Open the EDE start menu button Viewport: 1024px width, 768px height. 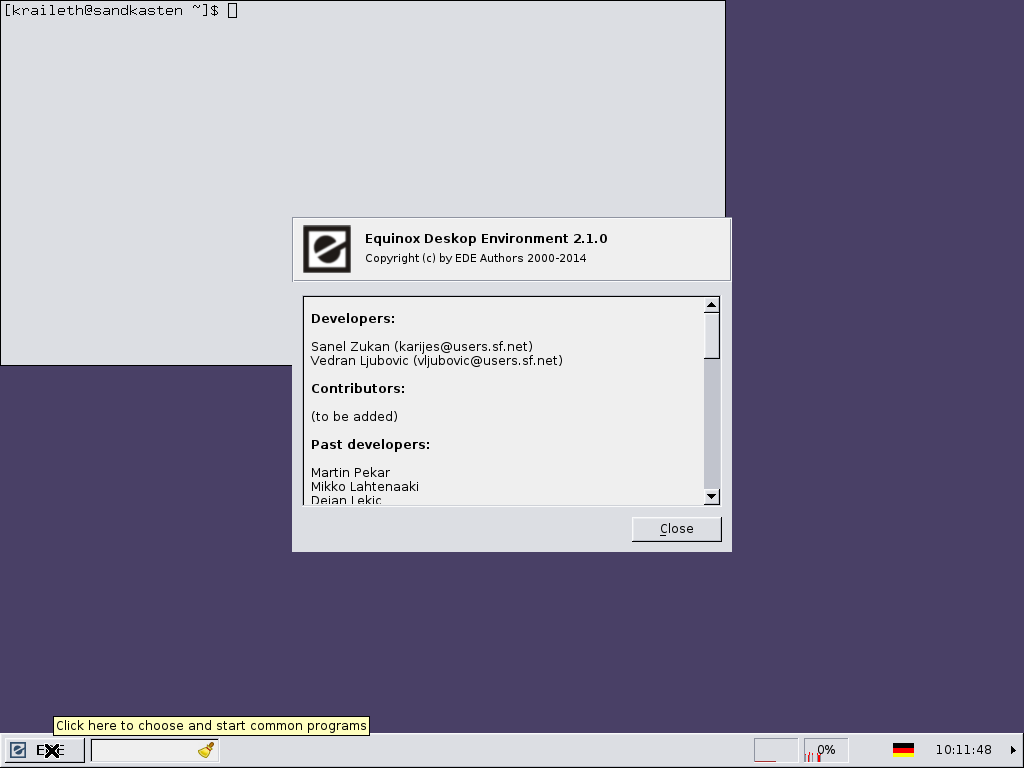coord(43,750)
